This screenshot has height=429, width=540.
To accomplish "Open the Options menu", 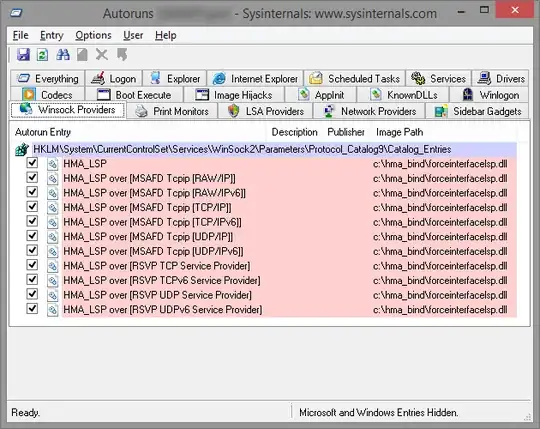I will [x=93, y=35].
